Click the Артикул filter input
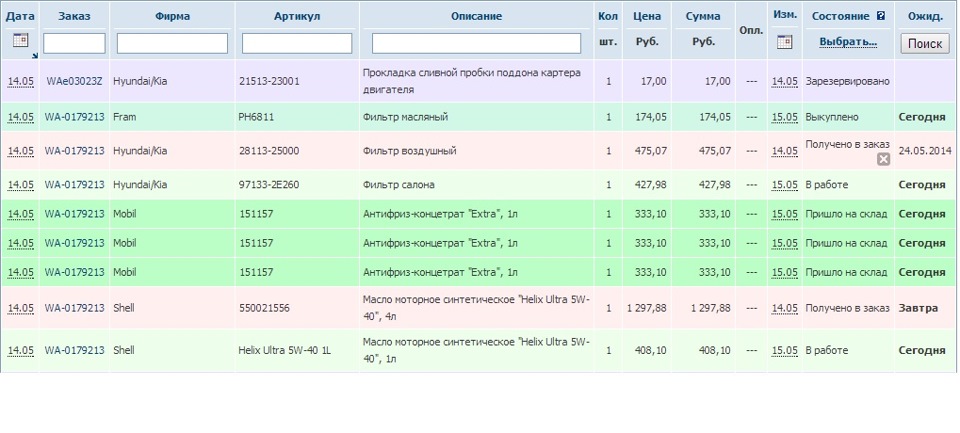The width and height of the screenshot is (960, 433). pyautogui.click(x=297, y=43)
